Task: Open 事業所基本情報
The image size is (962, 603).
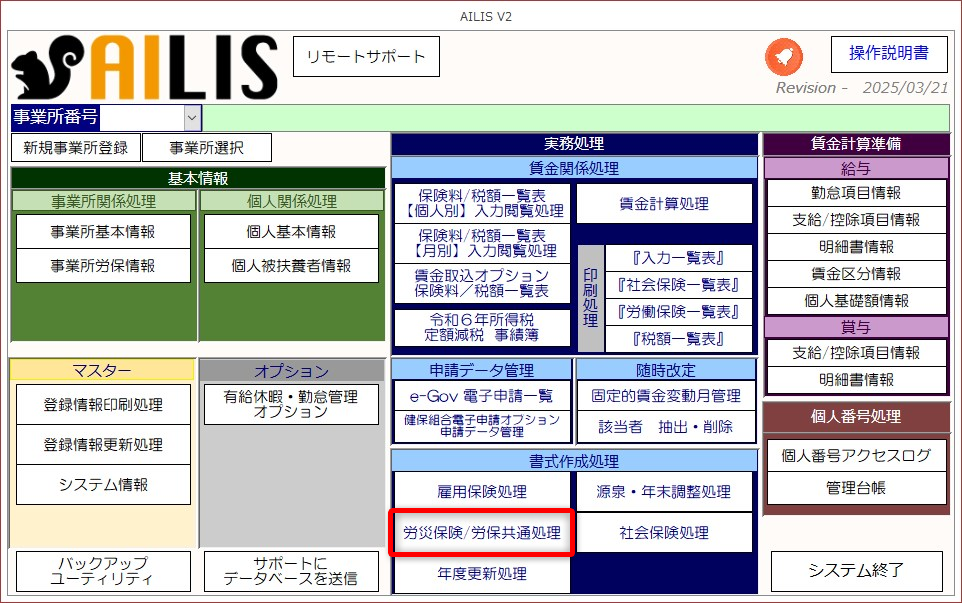Action: [103, 232]
